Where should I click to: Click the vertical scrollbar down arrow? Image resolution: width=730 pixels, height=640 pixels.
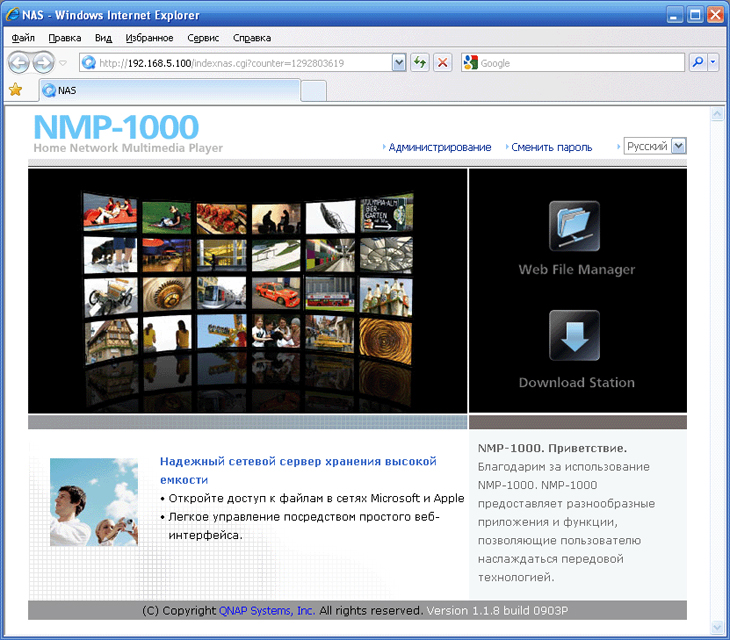(716, 627)
